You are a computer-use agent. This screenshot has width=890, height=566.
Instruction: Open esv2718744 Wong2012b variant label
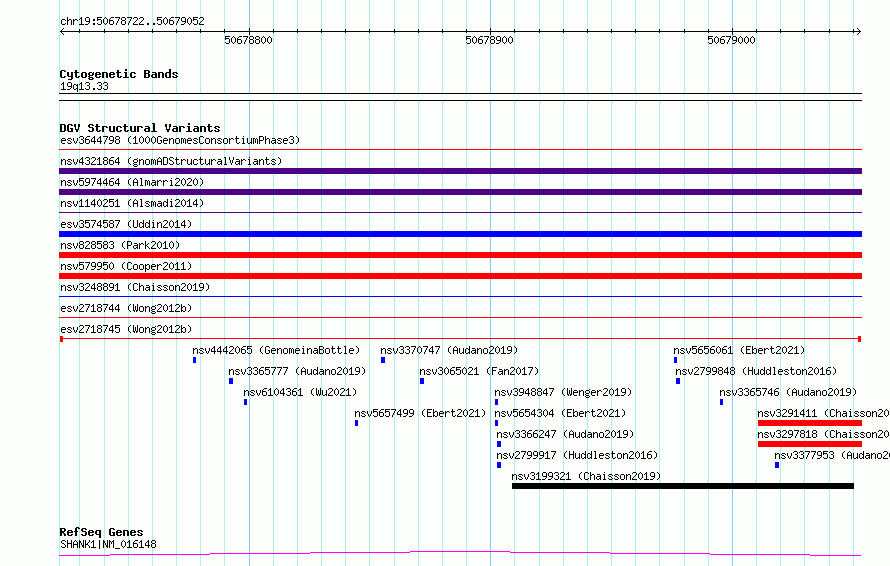point(126,308)
